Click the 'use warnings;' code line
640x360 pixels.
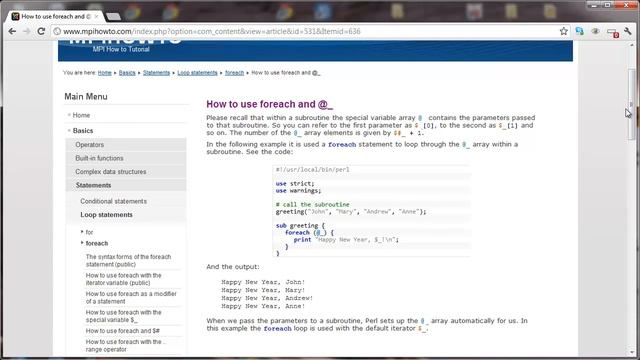point(298,191)
